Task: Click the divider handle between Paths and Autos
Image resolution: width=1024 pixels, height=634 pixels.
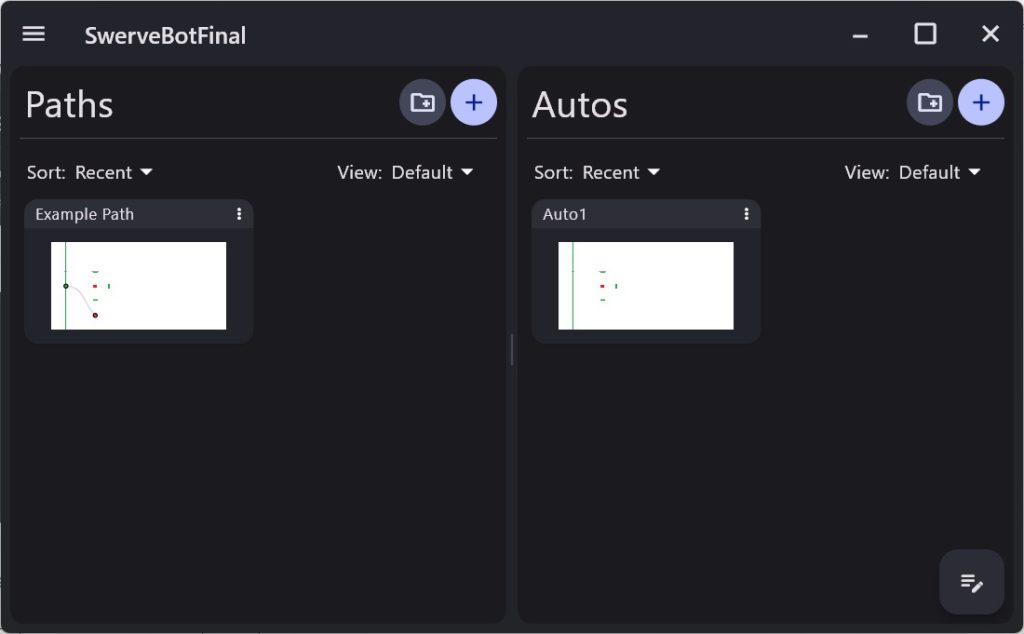Action: pyautogui.click(x=512, y=349)
